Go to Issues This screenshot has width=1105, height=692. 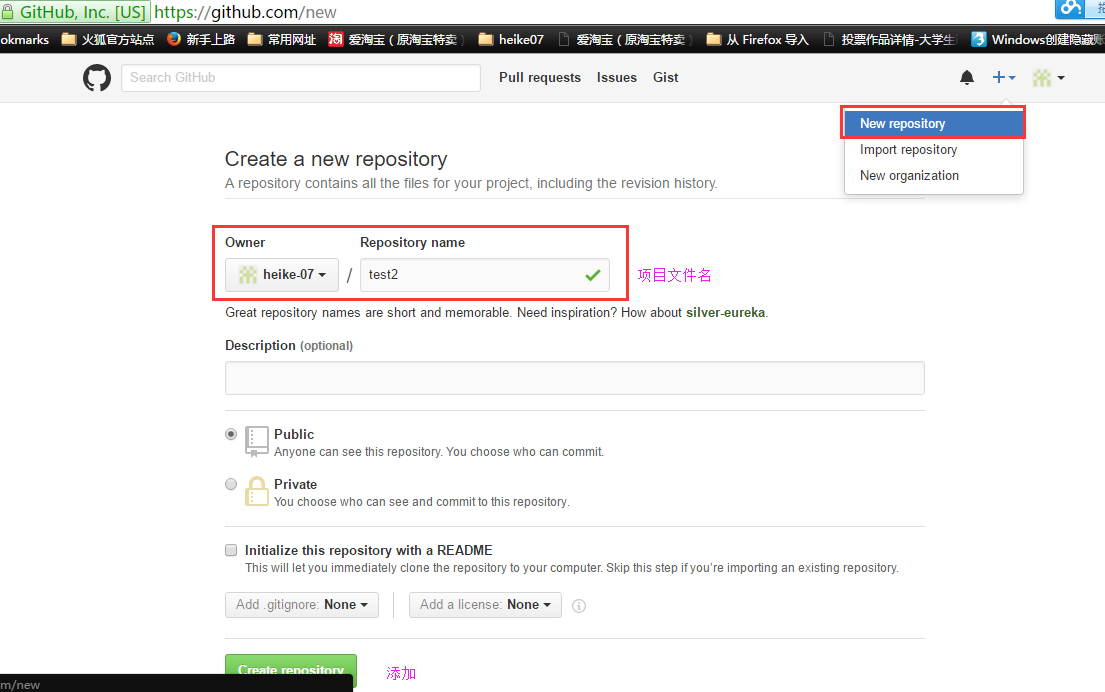click(617, 78)
